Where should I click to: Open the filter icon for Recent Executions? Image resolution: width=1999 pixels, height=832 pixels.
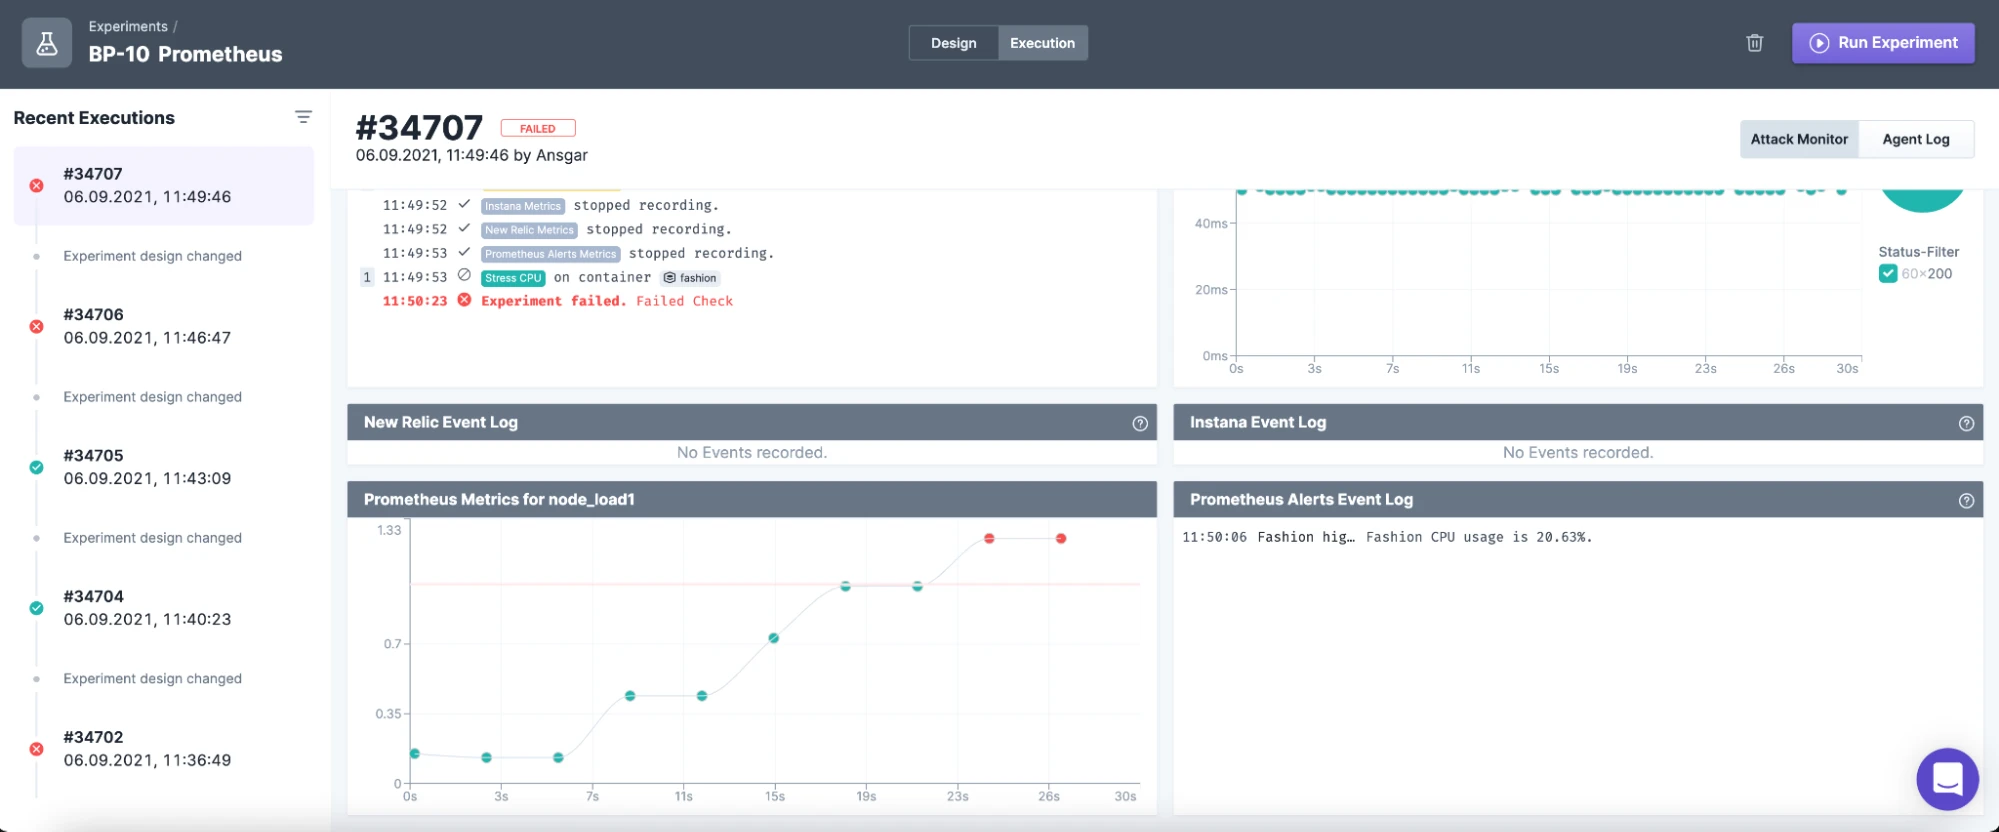303,117
